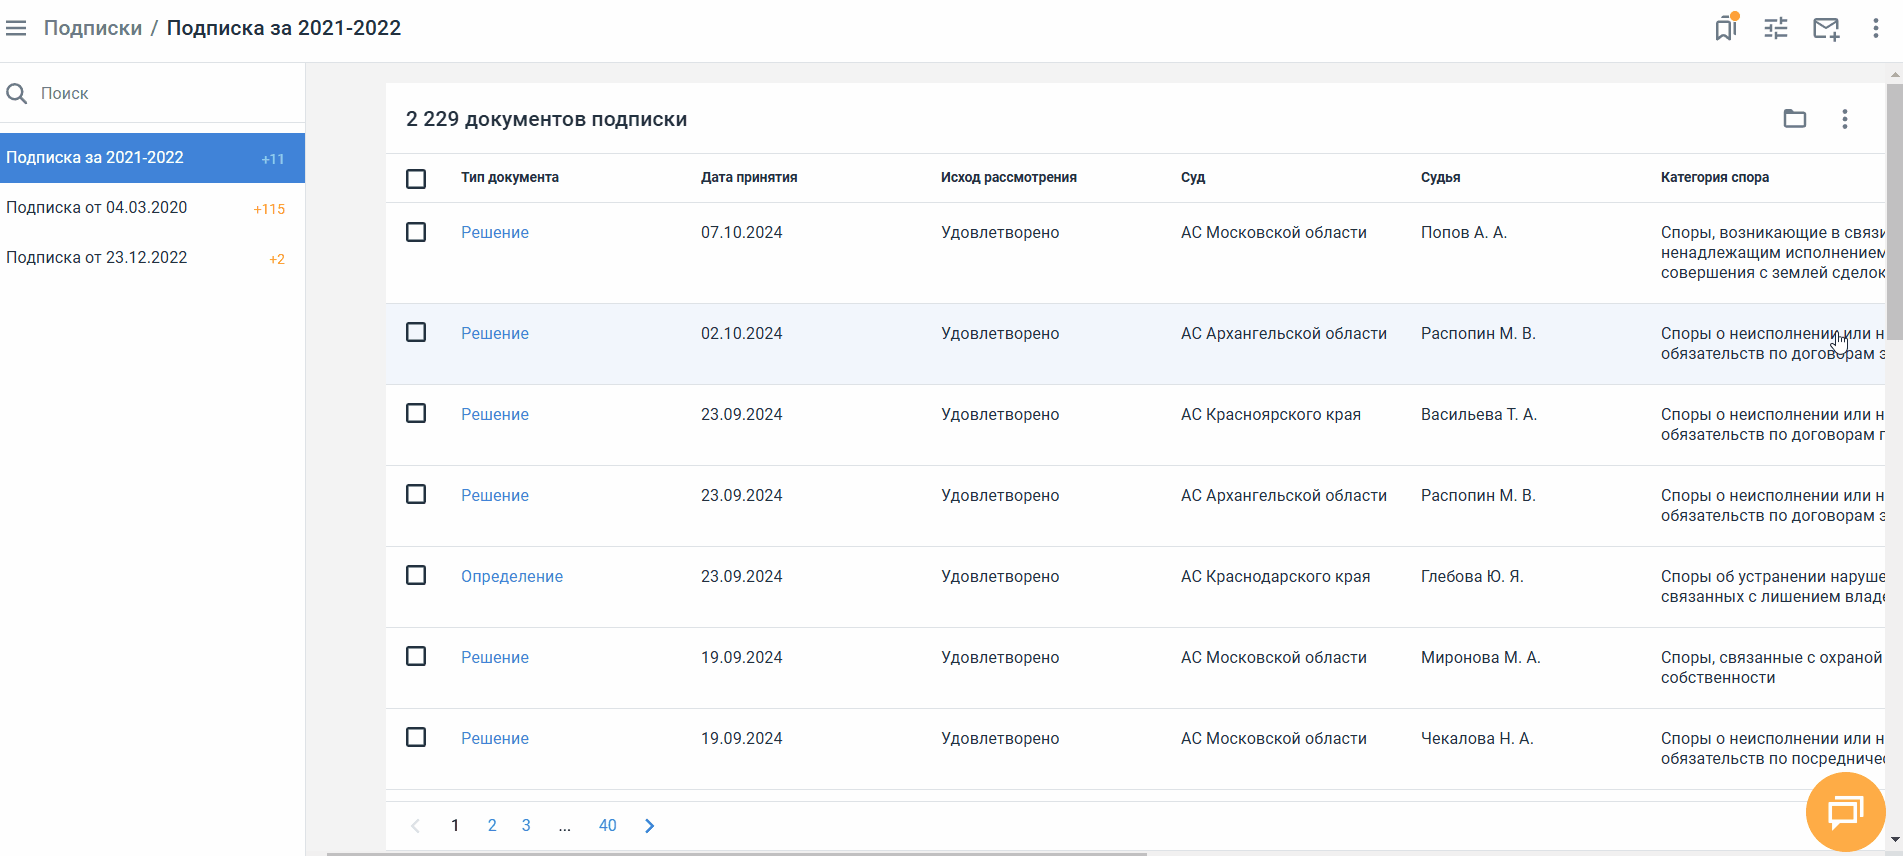
Task: Click judge Глебова Ю. Я. cell
Action: coord(1472,576)
